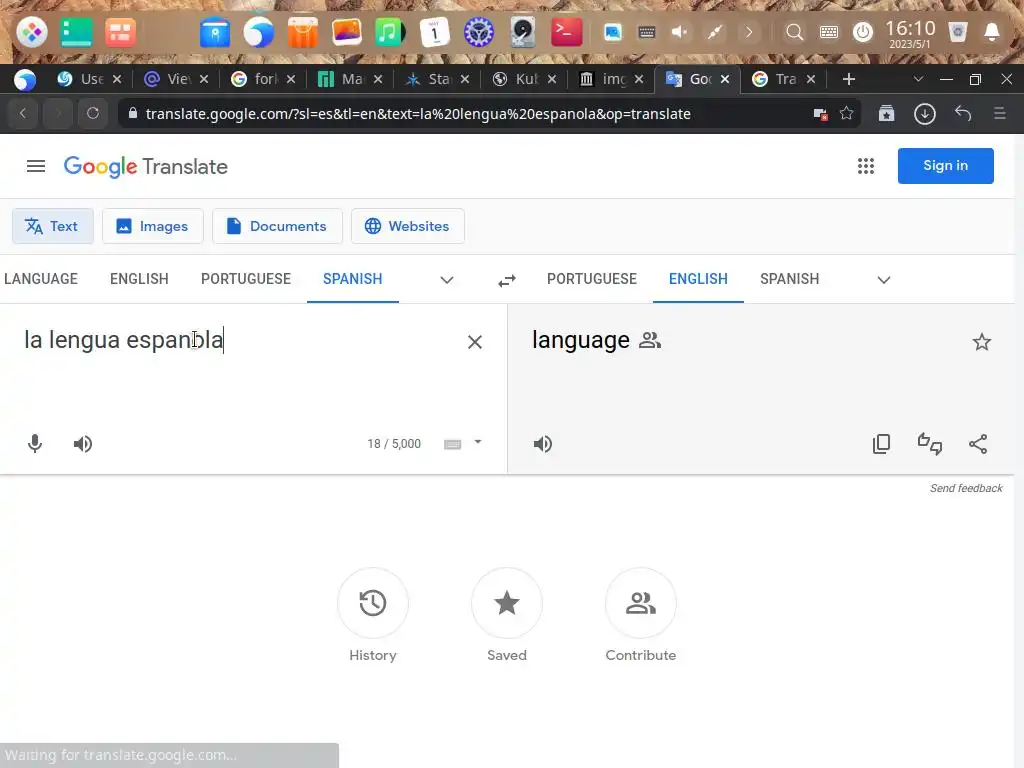Click the volume icon in the system tray
The width and height of the screenshot is (1024, 768).
tap(679, 31)
